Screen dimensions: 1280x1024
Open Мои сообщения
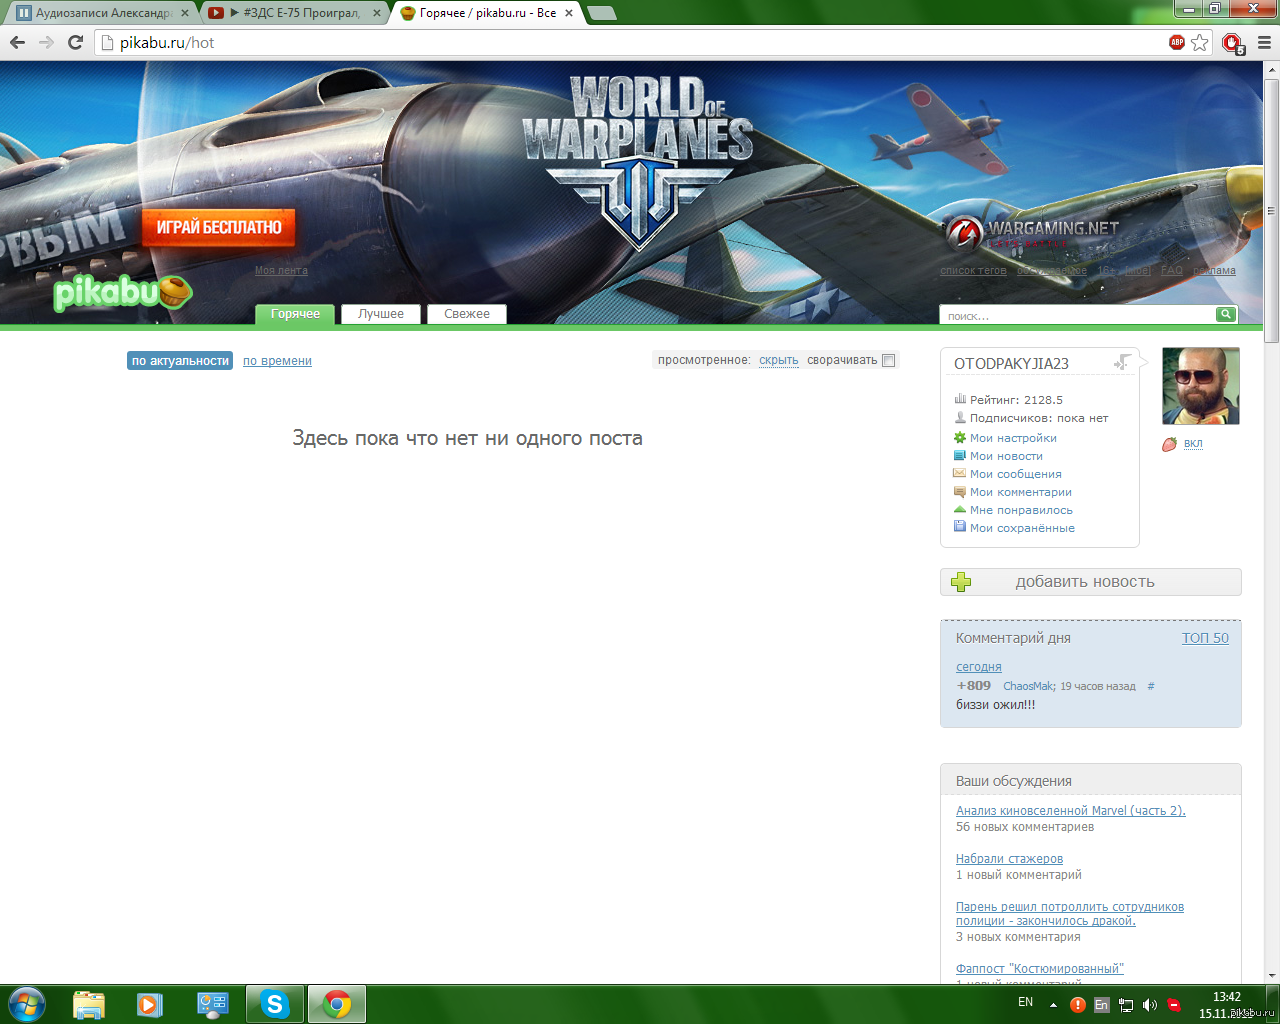tap(1016, 474)
